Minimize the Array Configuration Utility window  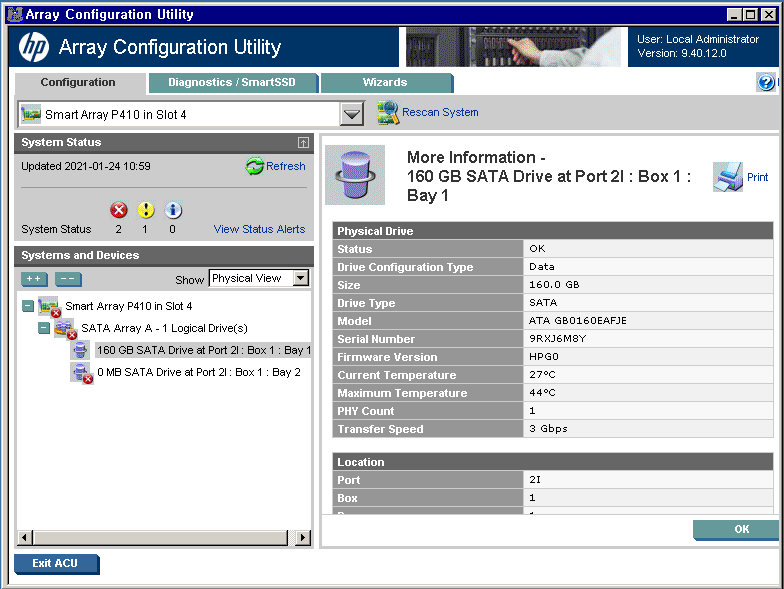click(x=734, y=14)
